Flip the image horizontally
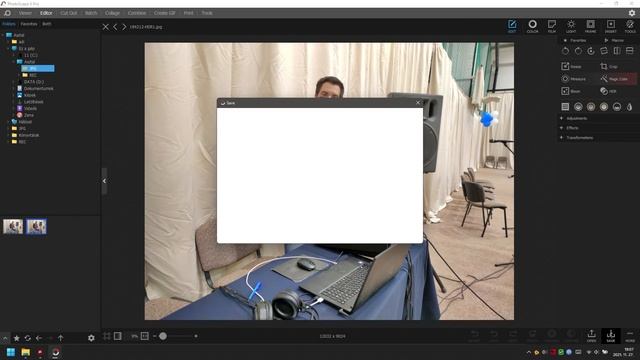Viewport: 640px width, 360px height. tap(617, 51)
